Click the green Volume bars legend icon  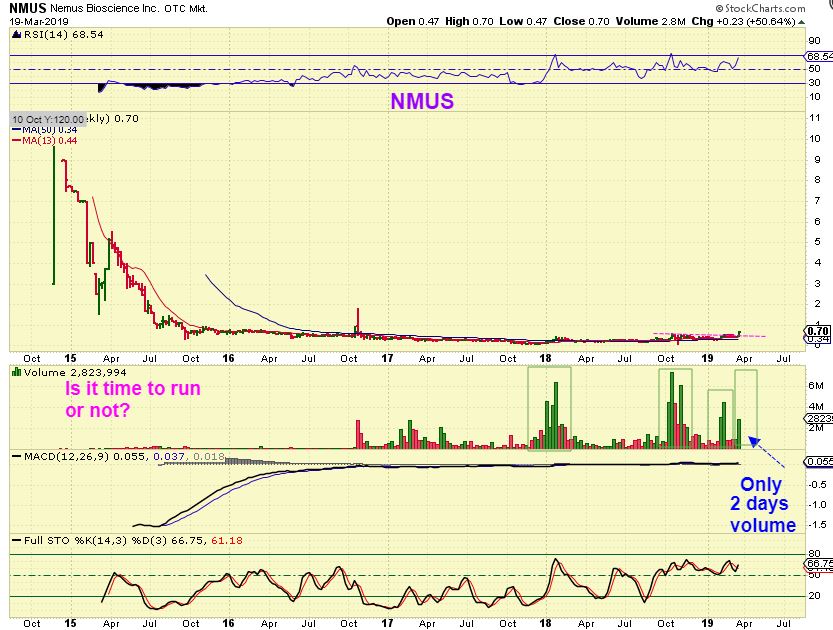pos(16,372)
